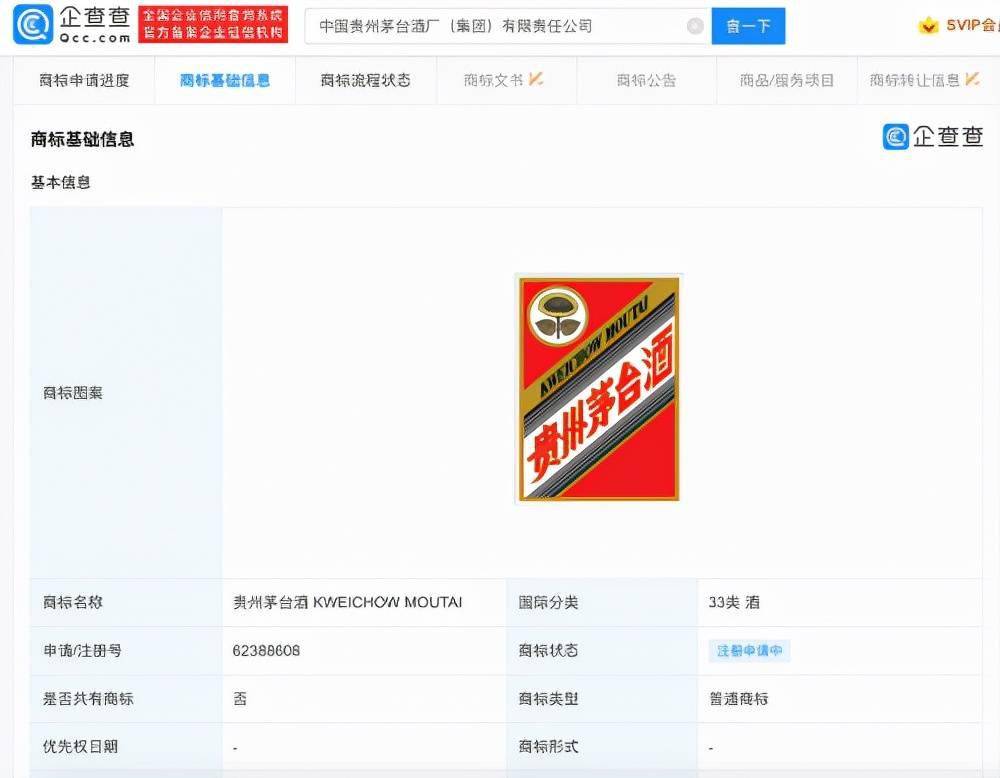Click the 贵州茅台酒 trademark image
The image size is (1000, 778).
(597, 391)
